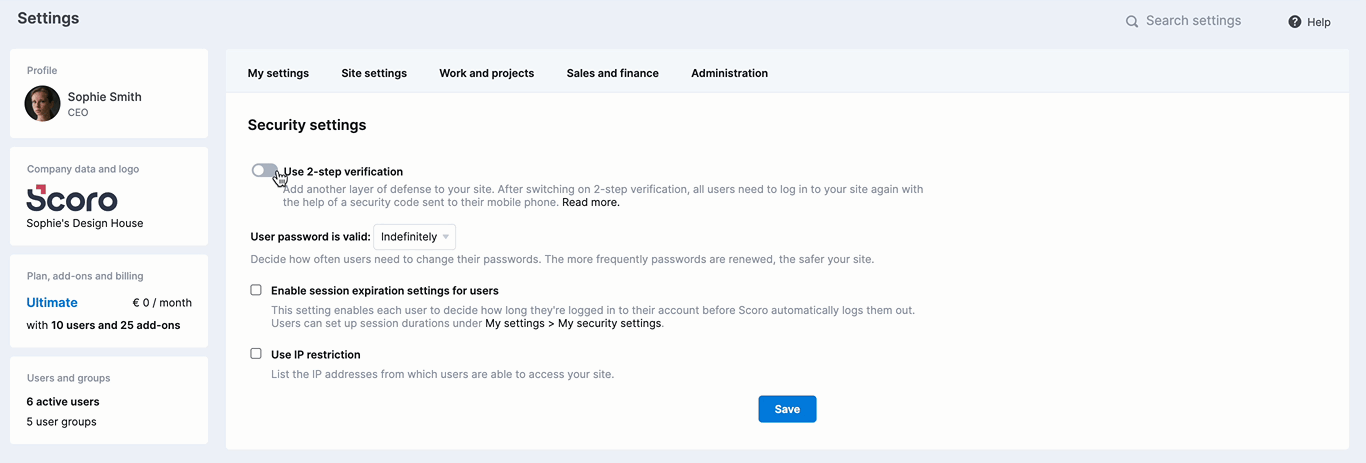Open the password validity Indefinitely dropdown
Screen dimensions: 1366x463
pos(415,237)
